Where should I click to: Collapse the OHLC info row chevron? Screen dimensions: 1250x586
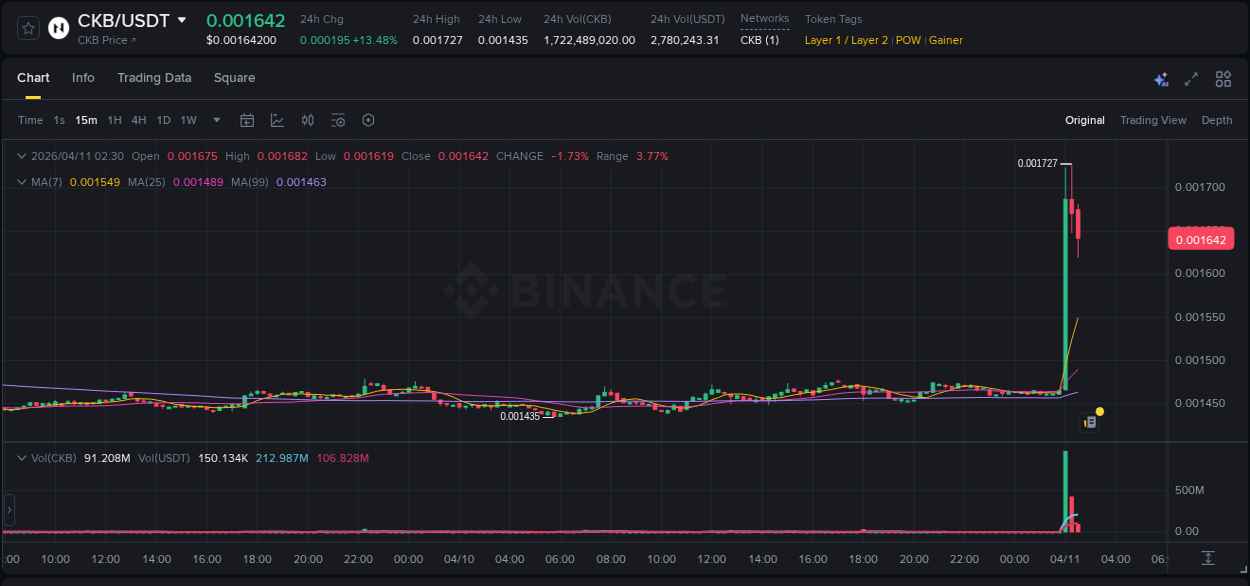22,156
